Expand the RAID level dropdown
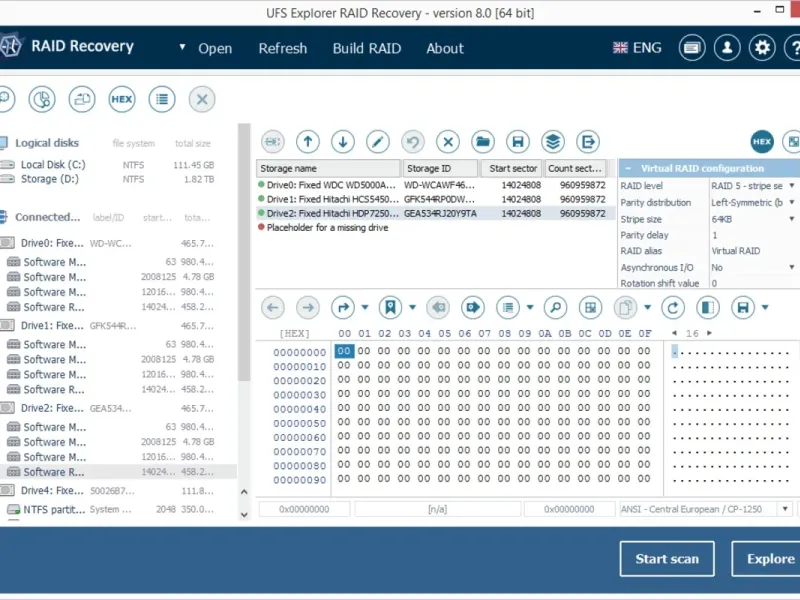 pyautogui.click(x=792, y=186)
